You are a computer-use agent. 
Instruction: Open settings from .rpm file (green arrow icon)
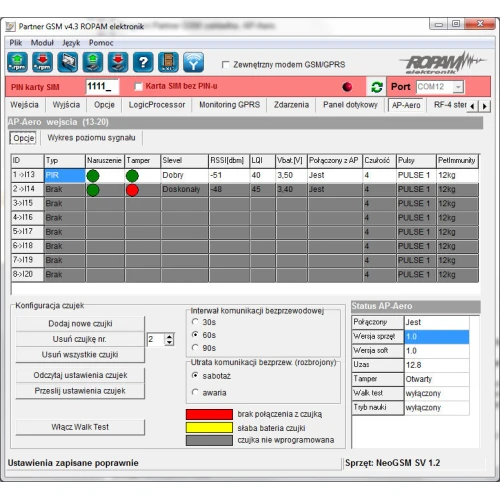pyautogui.click(x=17, y=62)
